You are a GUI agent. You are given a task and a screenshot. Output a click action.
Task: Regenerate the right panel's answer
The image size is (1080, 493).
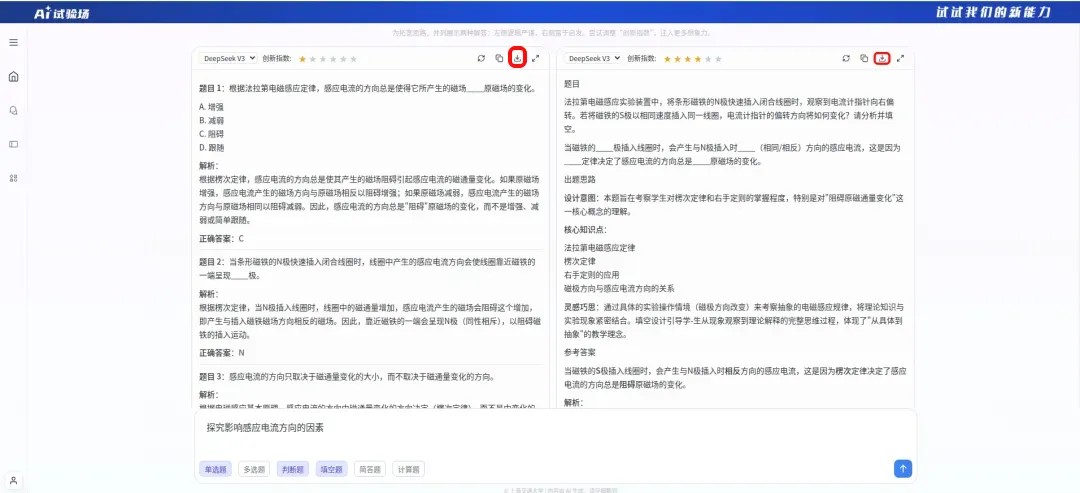847,59
